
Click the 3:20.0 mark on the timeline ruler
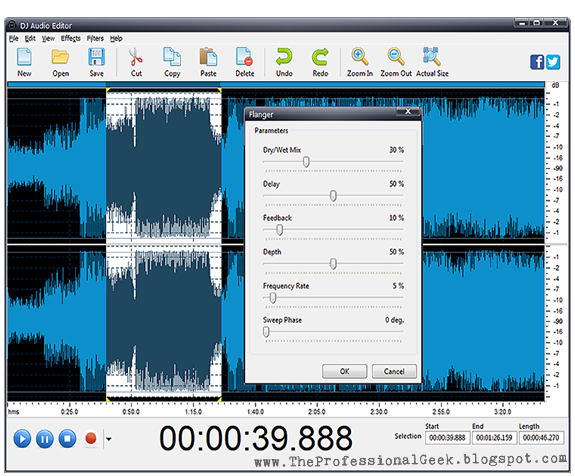[502, 411]
